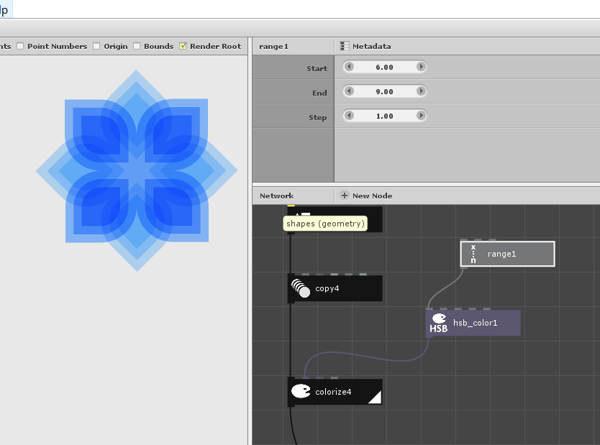Image resolution: width=600 pixels, height=445 pixels.
Task: Click the colorize4 node icon
Action: coord(301,391)
